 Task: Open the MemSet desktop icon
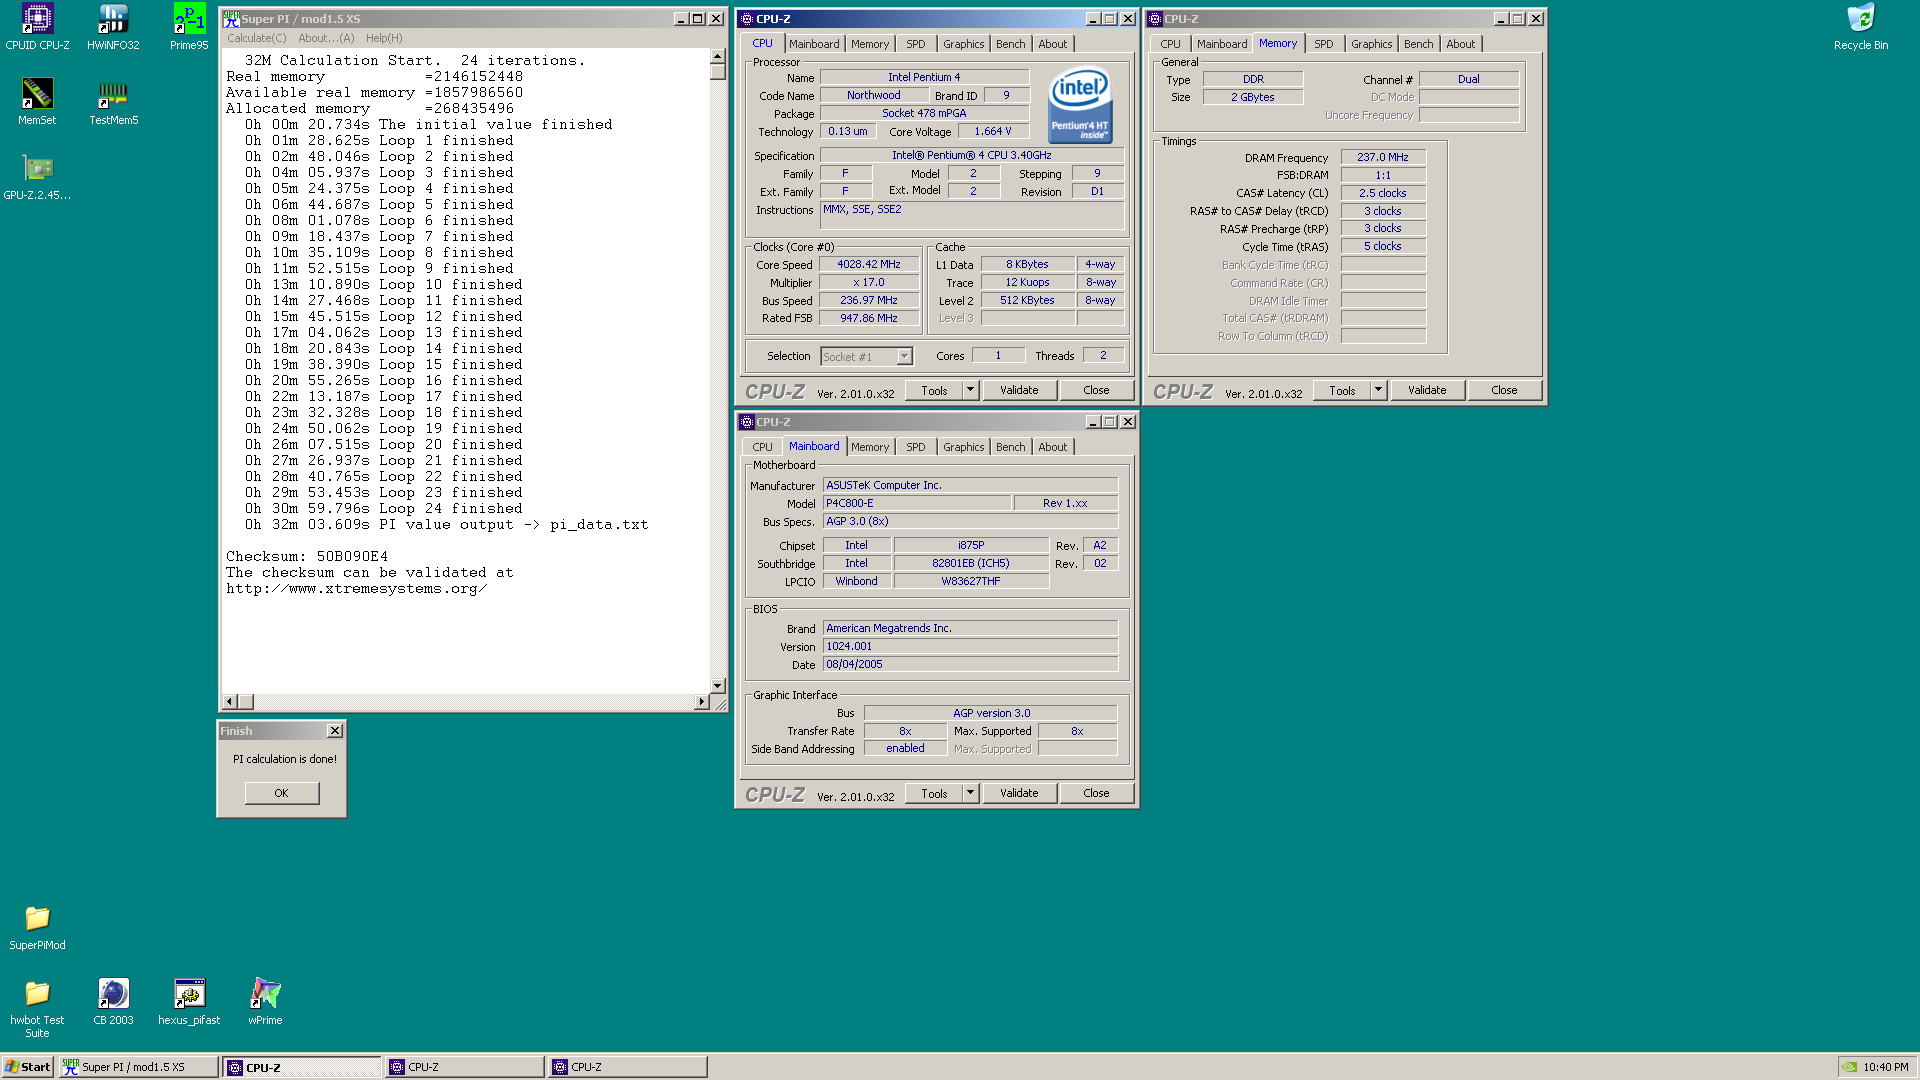click(x=37, y=102)
